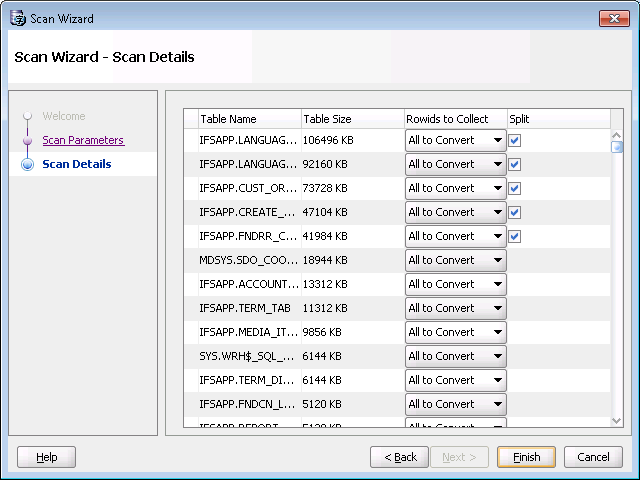
Task: Click the 47104 KB size cell
Action: pyautogui.click(x=353, y=212)
